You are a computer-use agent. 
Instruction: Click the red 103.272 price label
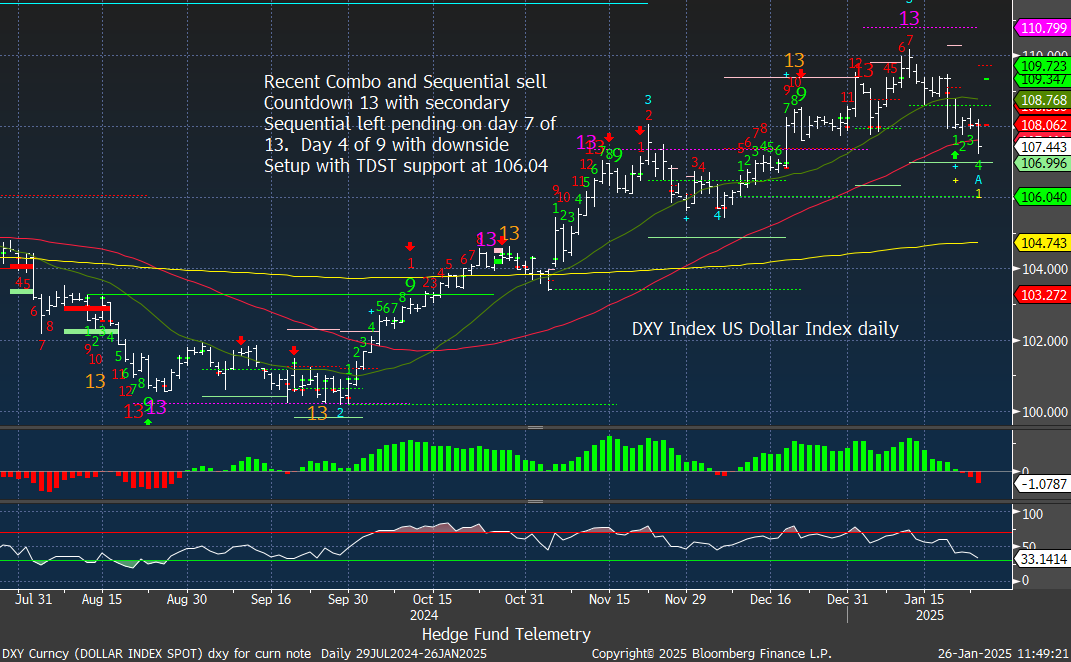pyautogui.click(x=1042, y=295)
